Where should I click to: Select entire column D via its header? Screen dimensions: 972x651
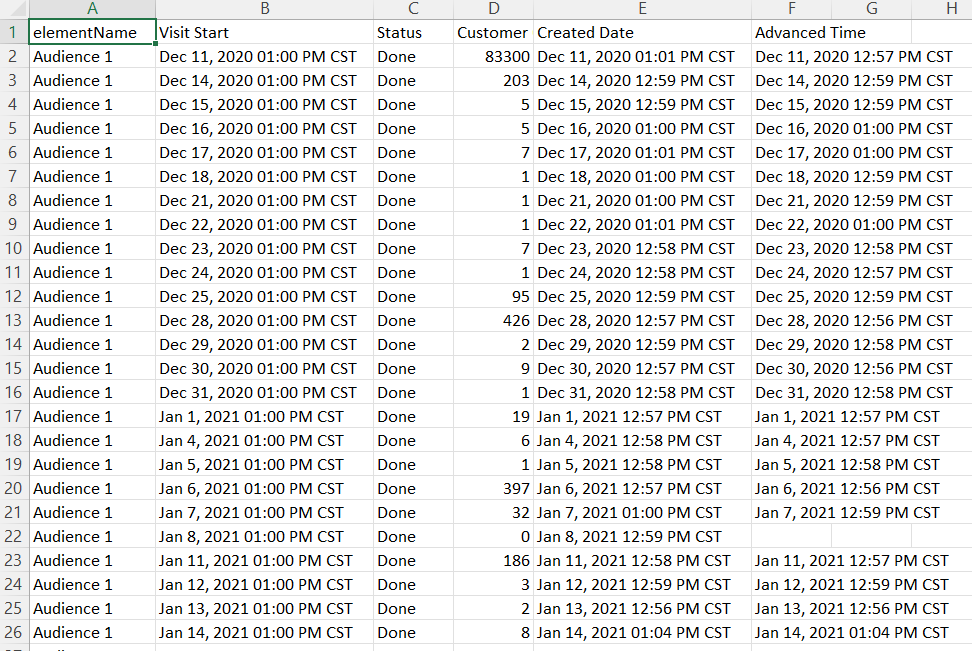[x=493, y=9]
